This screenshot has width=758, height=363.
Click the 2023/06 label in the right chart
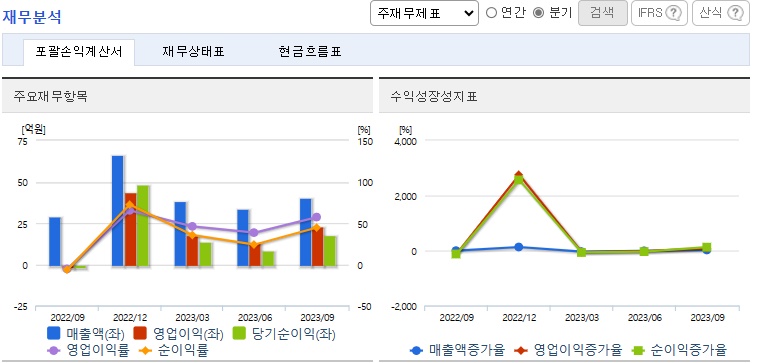click(x=645, y=318)
